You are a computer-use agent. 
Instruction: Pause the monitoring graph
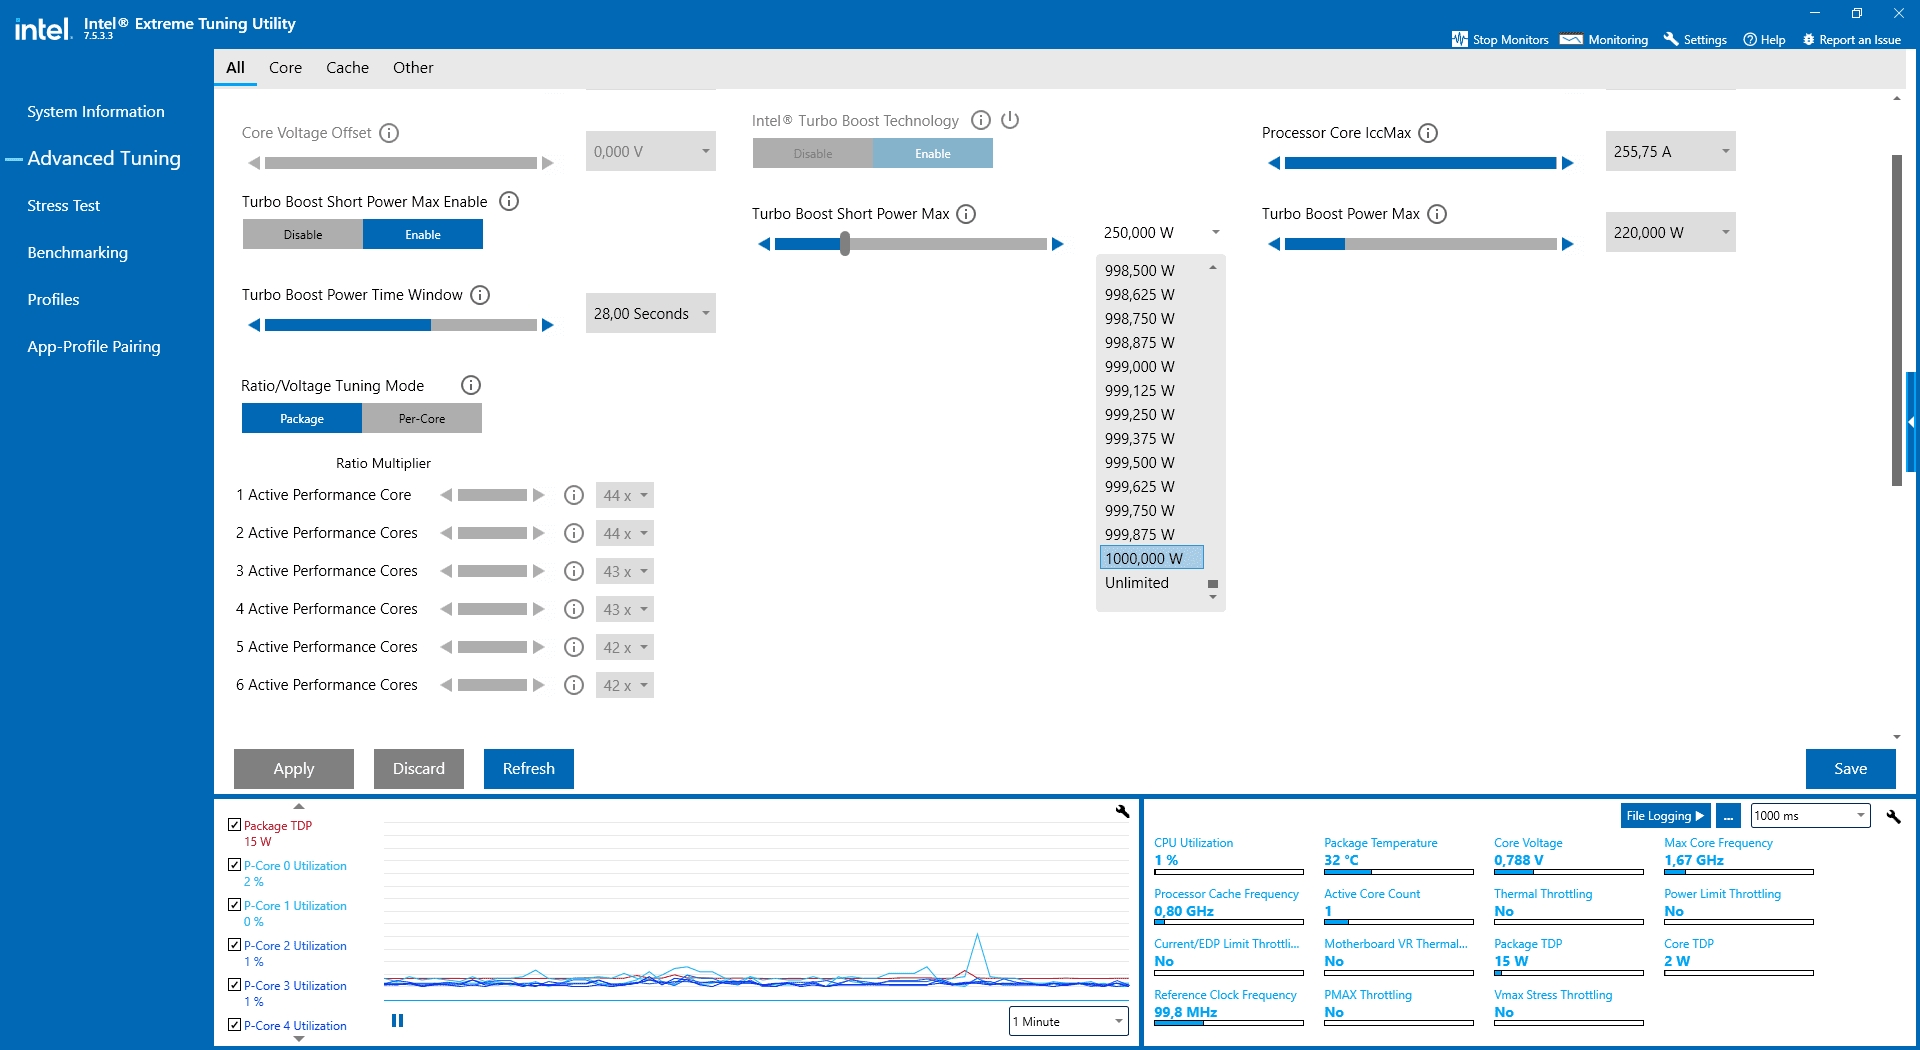(397, 1021)
